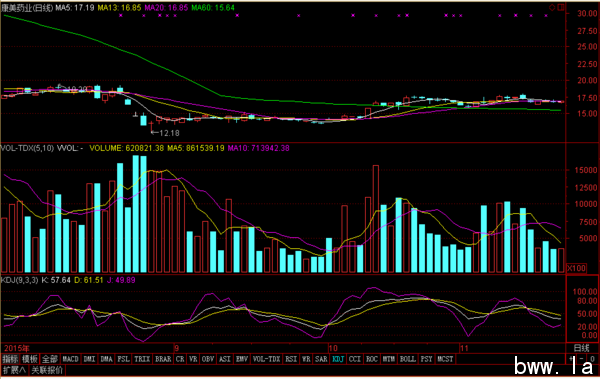
Task: Select the MCST indicator tab
Action: [x=445, y=359]
